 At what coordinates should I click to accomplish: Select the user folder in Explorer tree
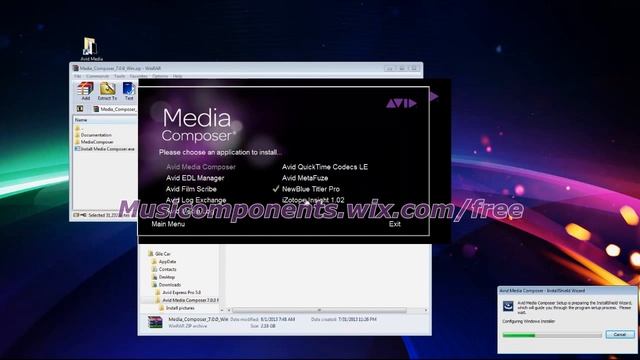[159, 254]
